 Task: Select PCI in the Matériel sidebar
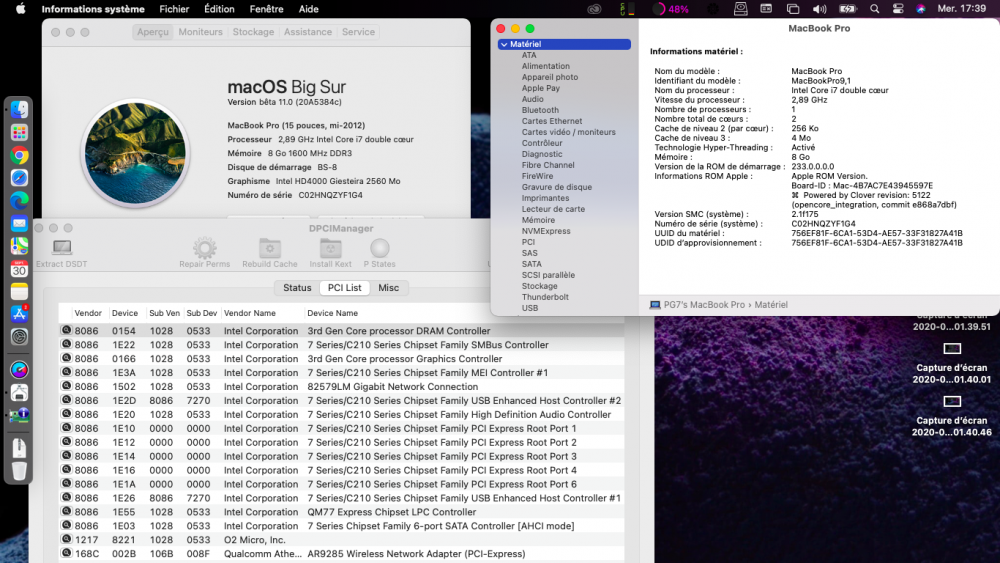coord(528,242)
